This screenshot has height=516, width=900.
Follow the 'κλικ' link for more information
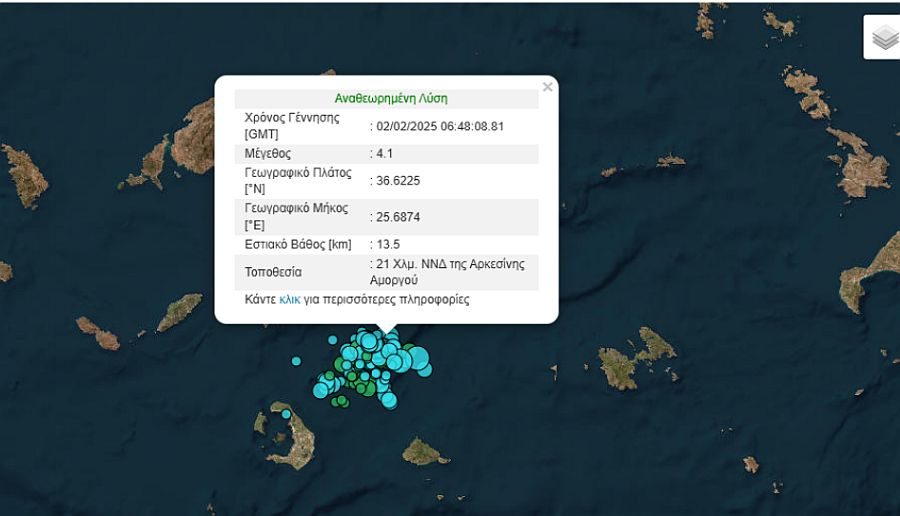click(290, 299)
